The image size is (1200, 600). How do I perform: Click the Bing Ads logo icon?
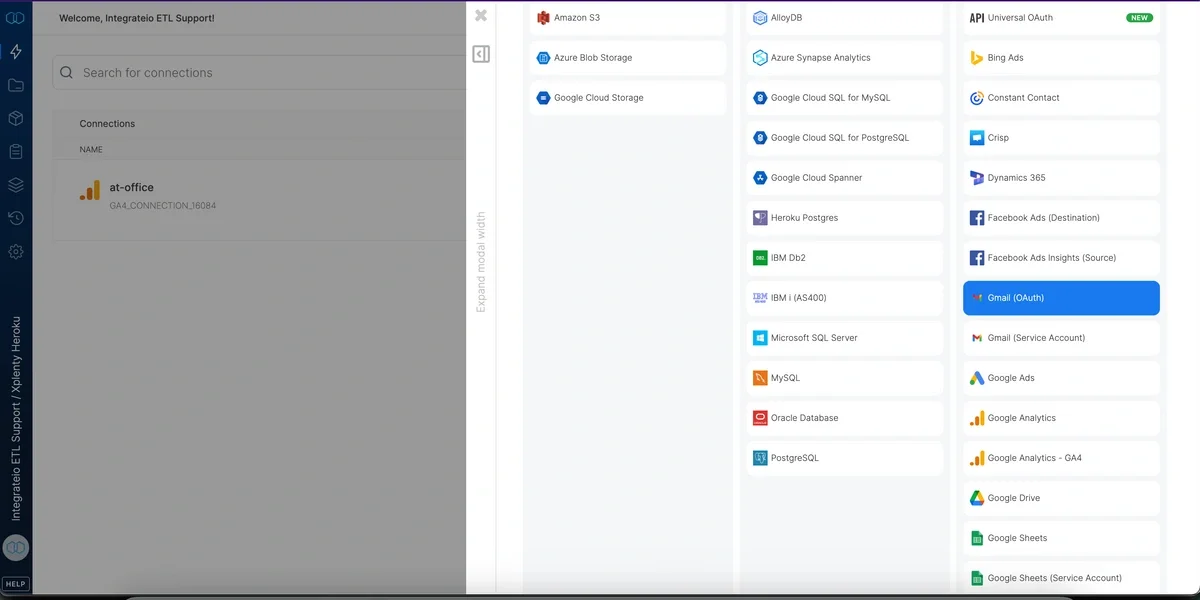pyautogui.click(x=977, y=58)
